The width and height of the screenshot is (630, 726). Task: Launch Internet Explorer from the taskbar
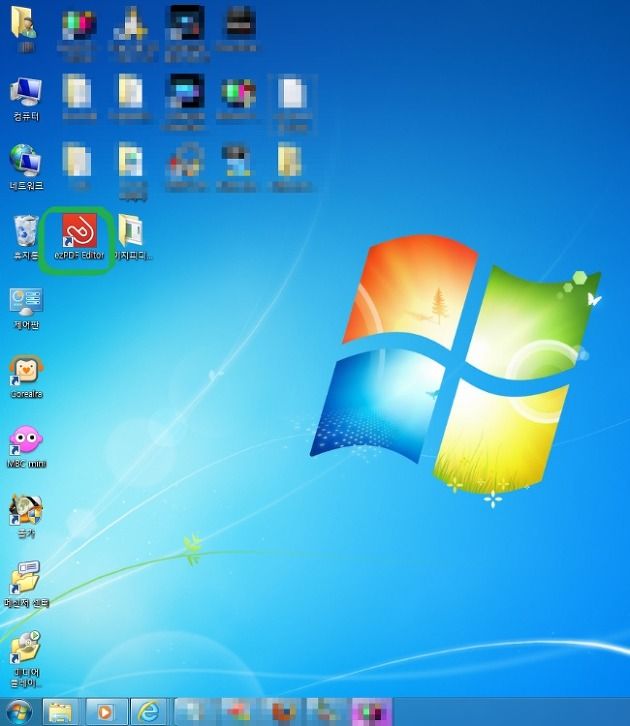tap(149, 712)
